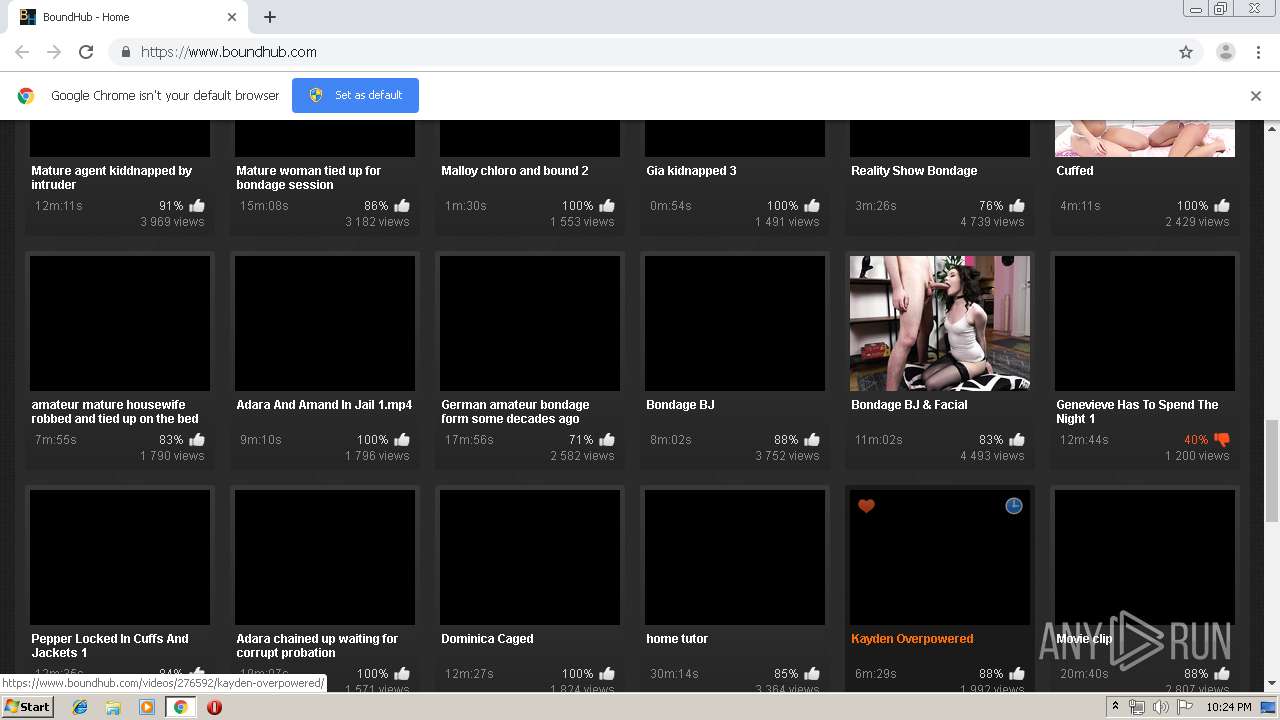
Task: Click thumbs-up icon beside 71% rating
Action: pyautogui.click(x=607, y=440)
